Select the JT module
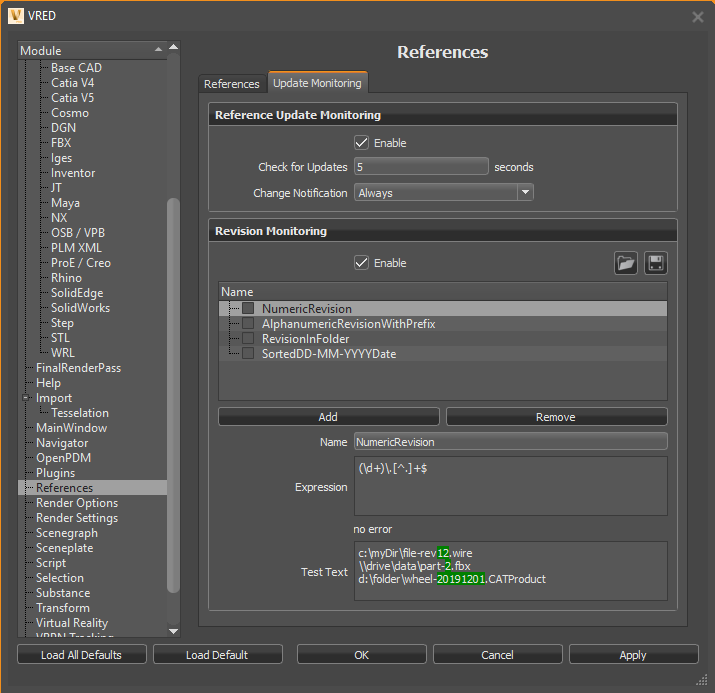Image resolution: width=715 pixels, height=693 pixels. pyautogui.click(x=56, y=188)
